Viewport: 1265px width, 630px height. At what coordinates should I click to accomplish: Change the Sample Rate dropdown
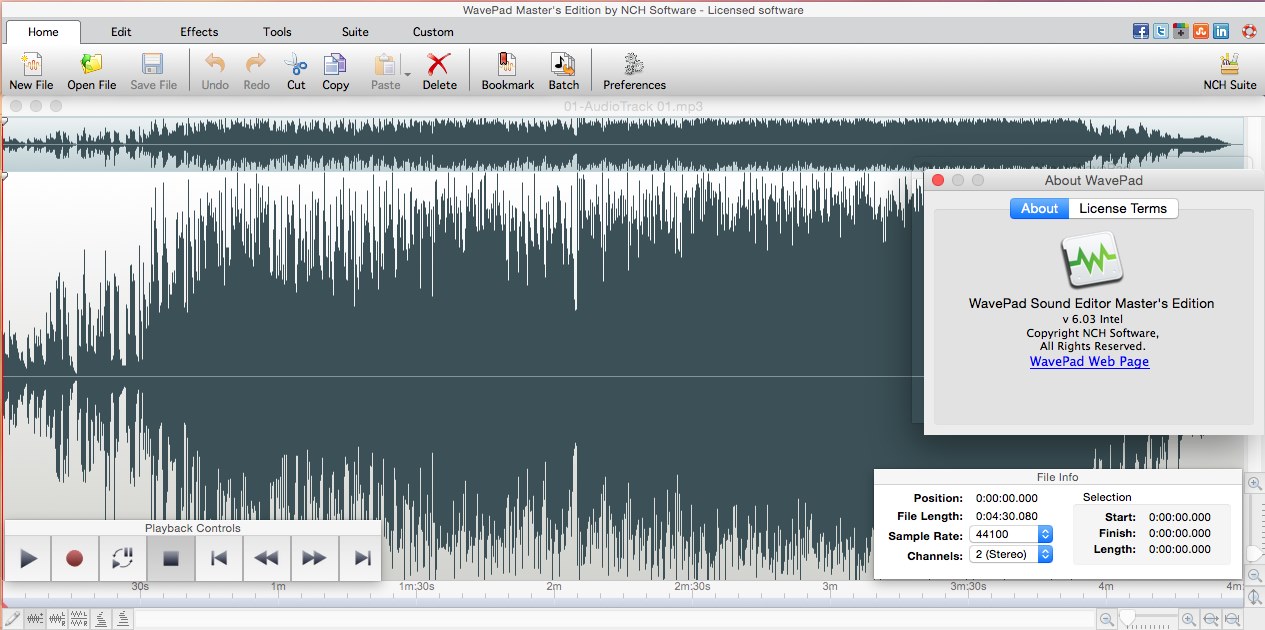(1011, 535)
